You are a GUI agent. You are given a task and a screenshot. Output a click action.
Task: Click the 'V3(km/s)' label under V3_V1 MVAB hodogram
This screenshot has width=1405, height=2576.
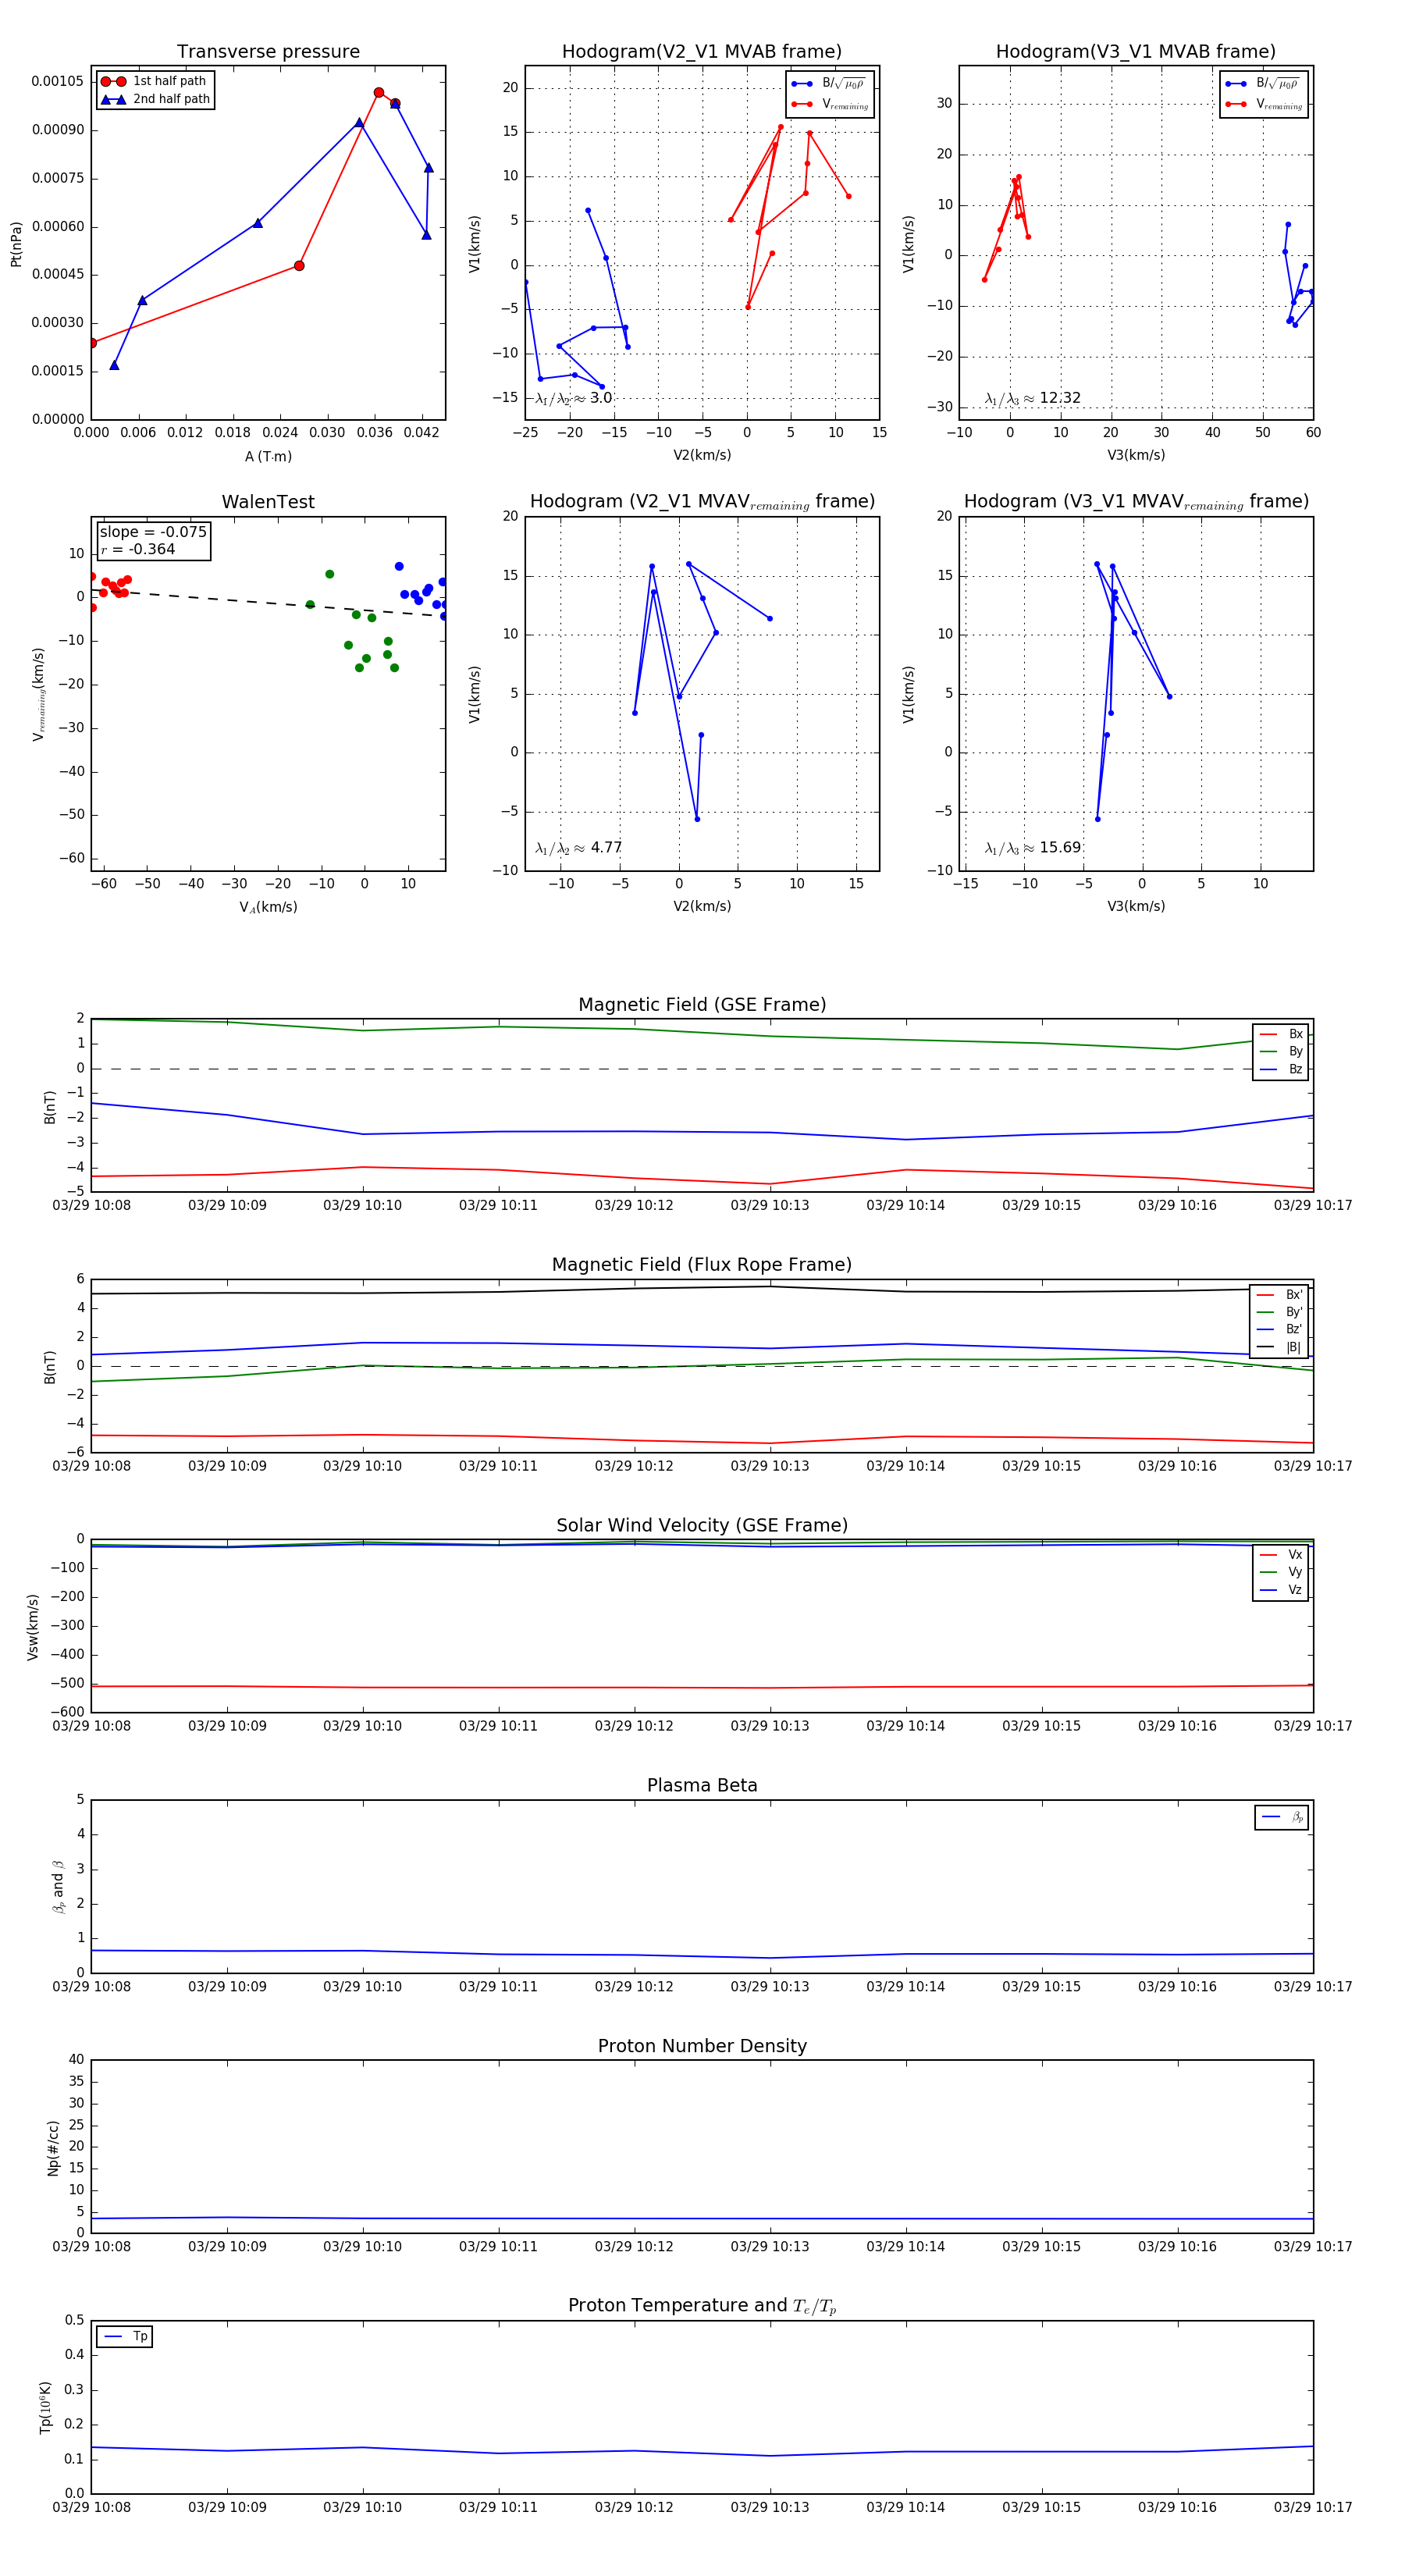click(x=1136, y=456)
